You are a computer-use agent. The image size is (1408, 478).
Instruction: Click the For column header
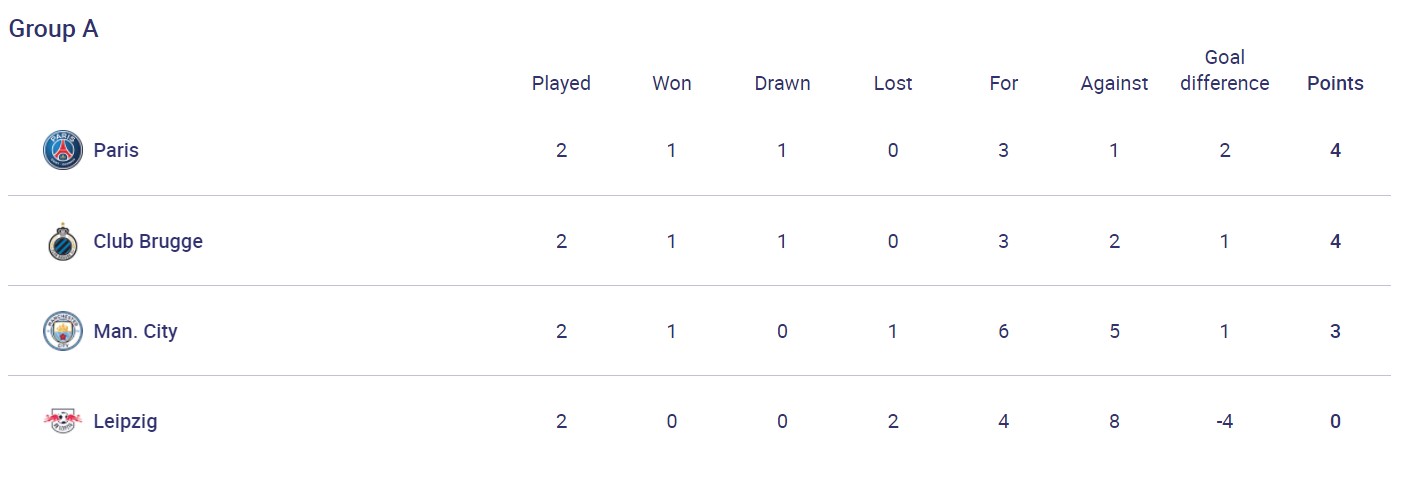[x=1003, y=84]
